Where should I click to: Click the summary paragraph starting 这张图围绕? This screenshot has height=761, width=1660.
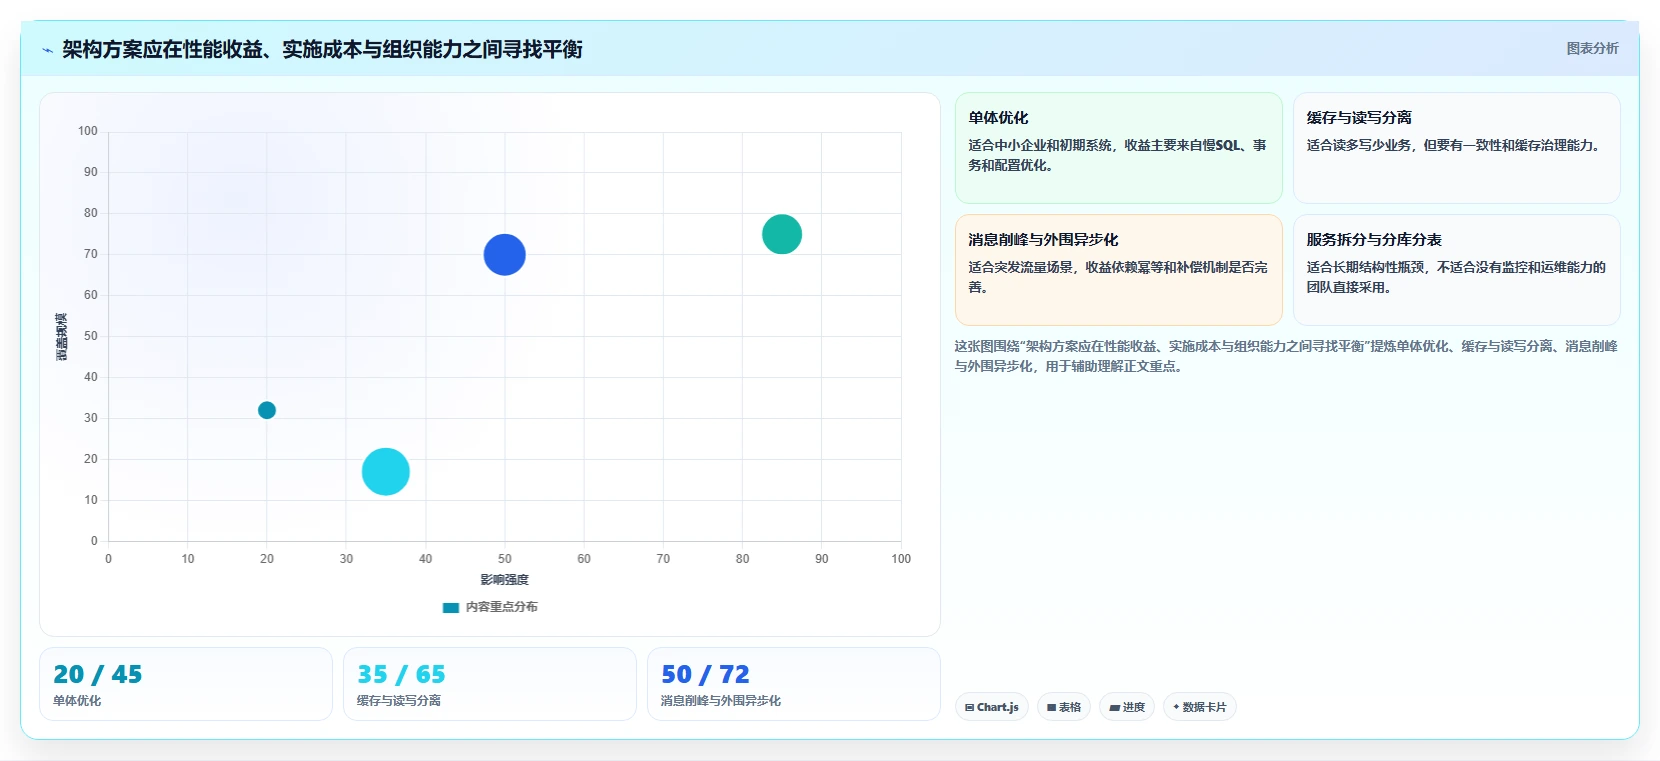1286,356
